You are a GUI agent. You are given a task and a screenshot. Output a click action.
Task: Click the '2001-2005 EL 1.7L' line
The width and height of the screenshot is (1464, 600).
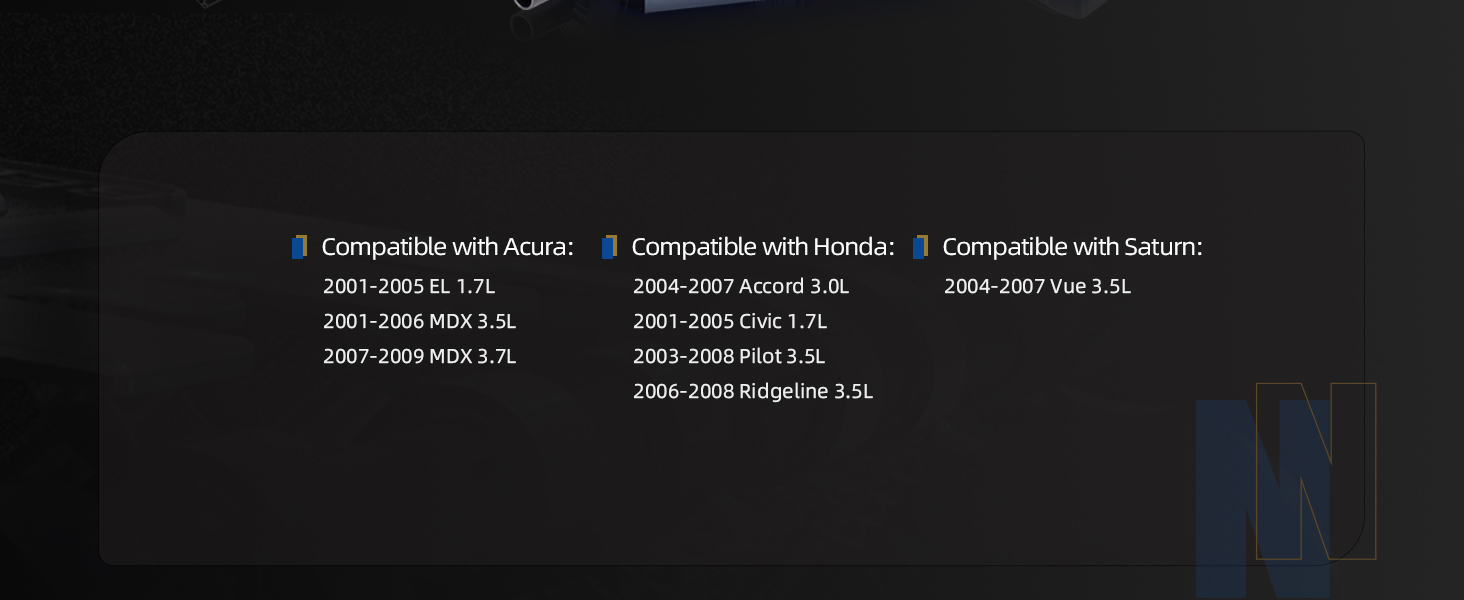(x=409, y=287)
